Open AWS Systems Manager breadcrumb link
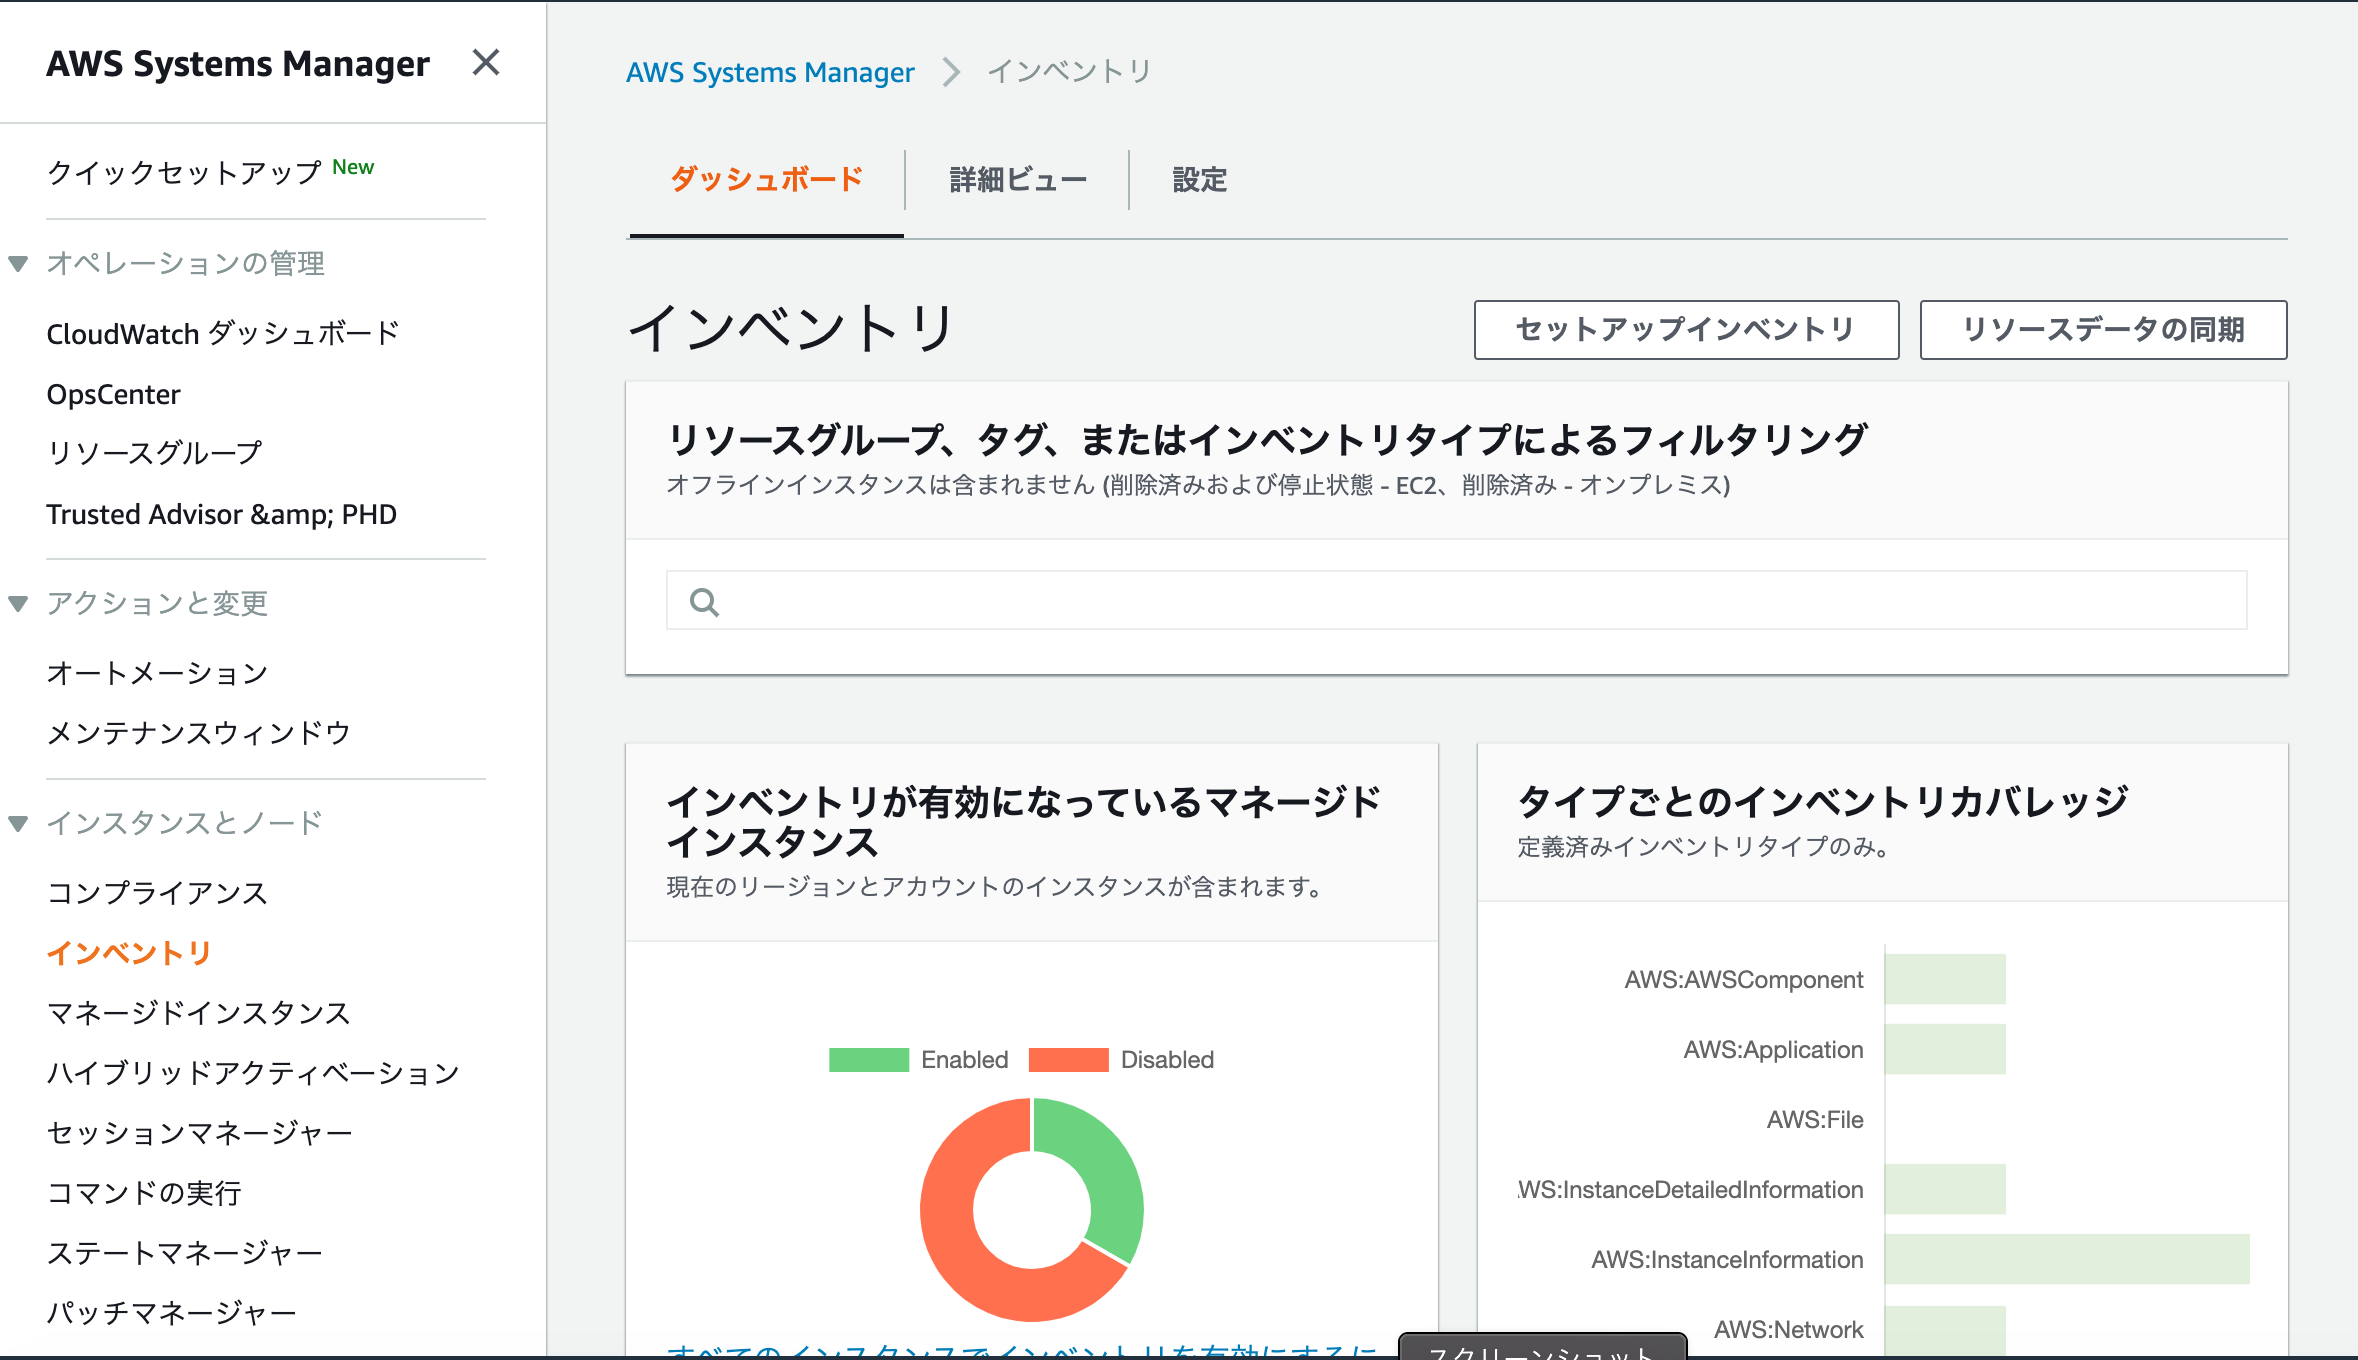The image size is (2358, 1360). click(770, 72)
